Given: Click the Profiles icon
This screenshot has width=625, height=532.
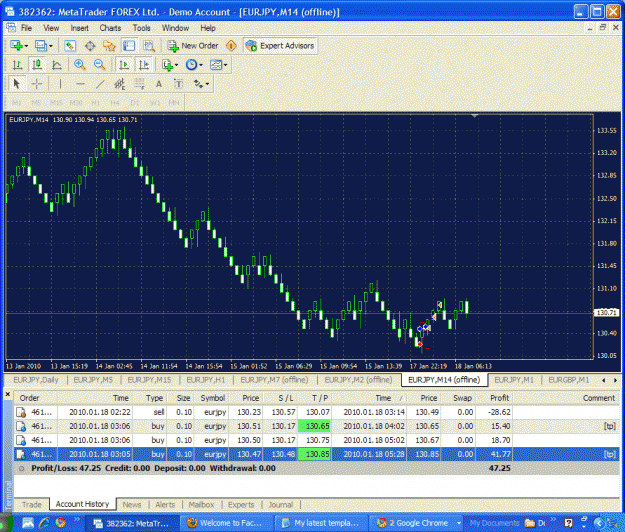Looking at the screenshot, I should (x=41, y=46).
